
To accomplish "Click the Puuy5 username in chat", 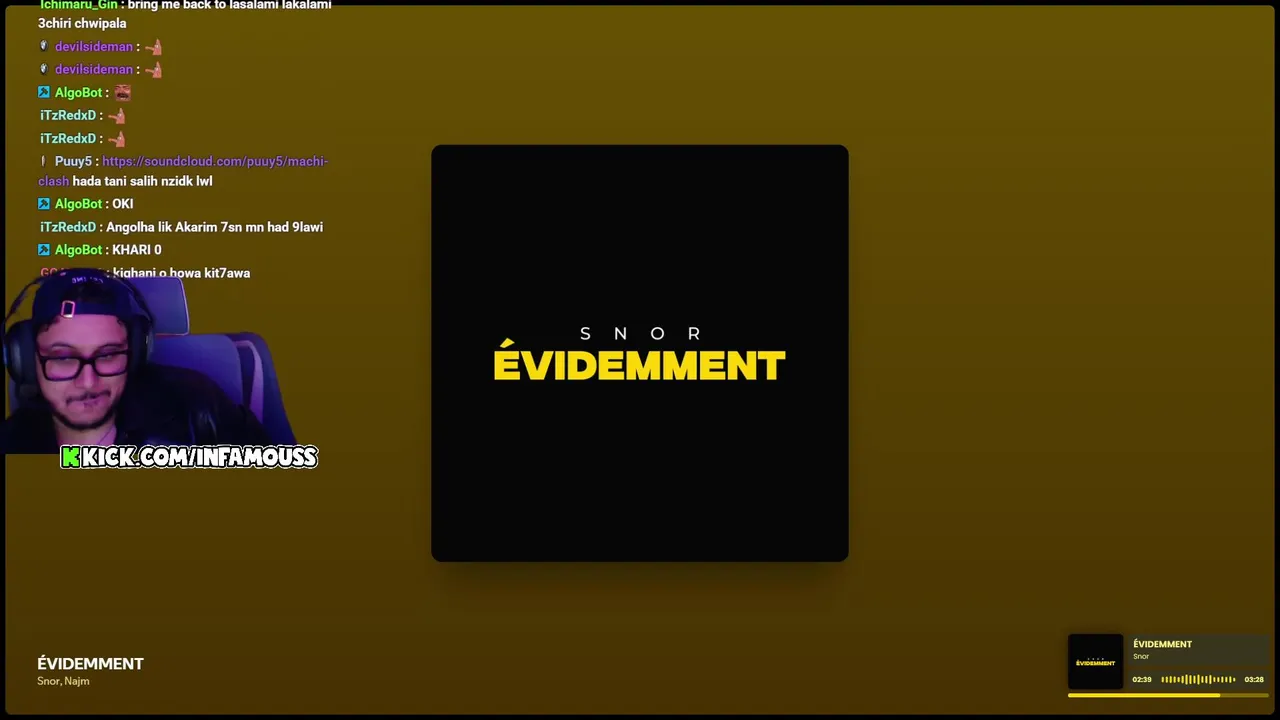I will tap(73, 162).
